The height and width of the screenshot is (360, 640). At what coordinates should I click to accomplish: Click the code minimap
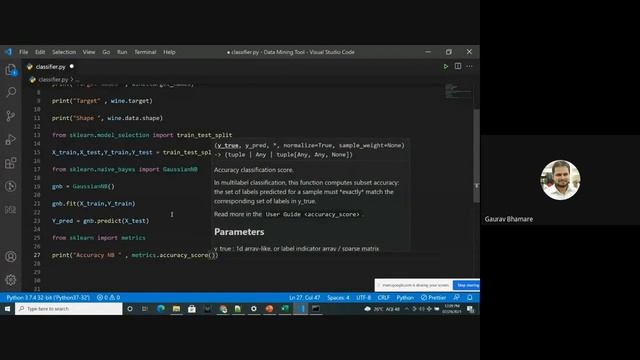tap(458, 91)
